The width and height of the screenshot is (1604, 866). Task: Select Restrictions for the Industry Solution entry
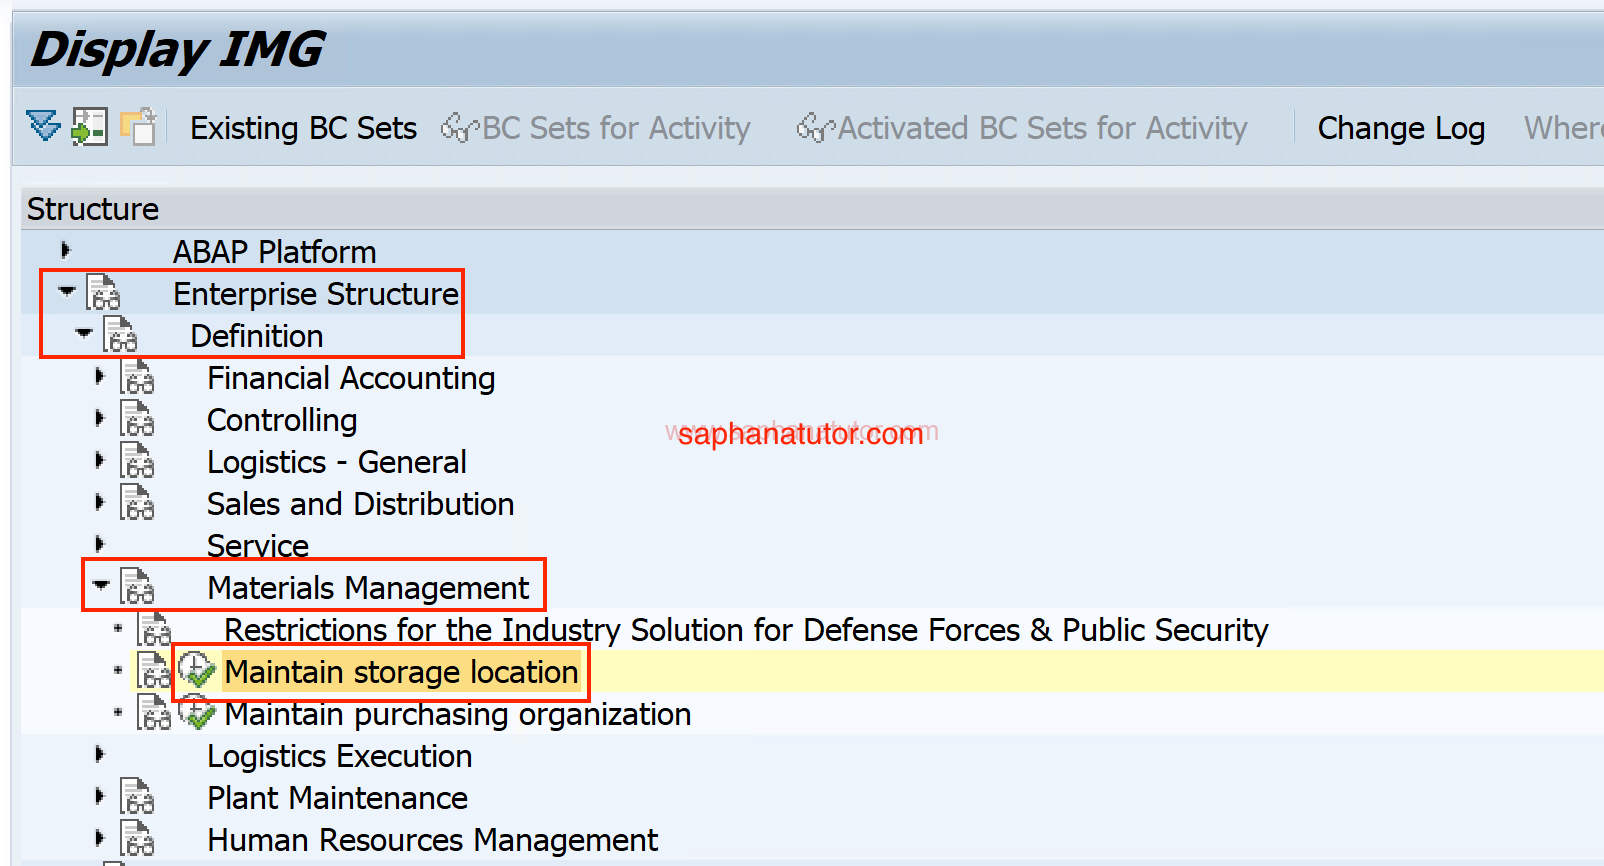tap(746, 630)
